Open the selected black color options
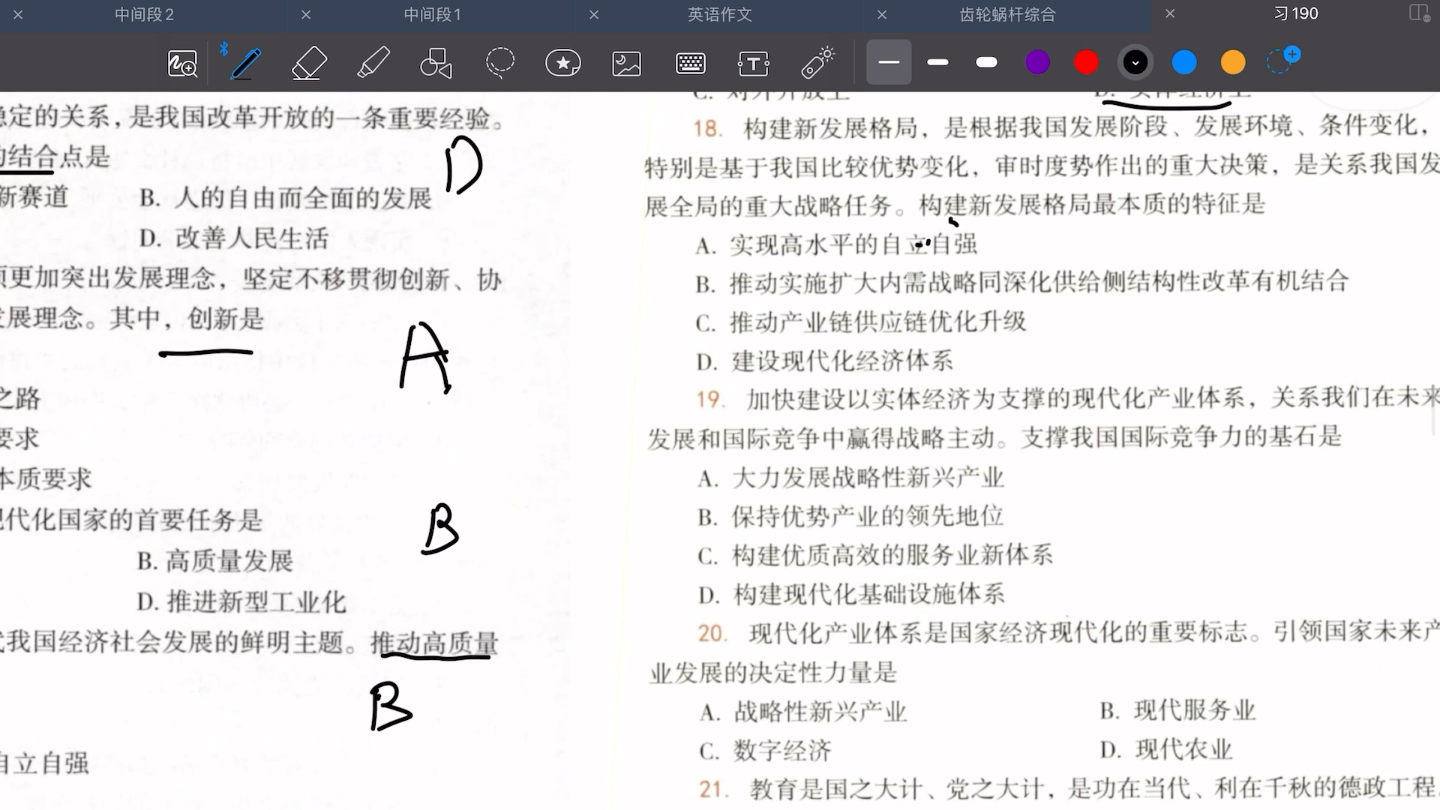This screenshot has height=810, width=1440. point(1135,62)
